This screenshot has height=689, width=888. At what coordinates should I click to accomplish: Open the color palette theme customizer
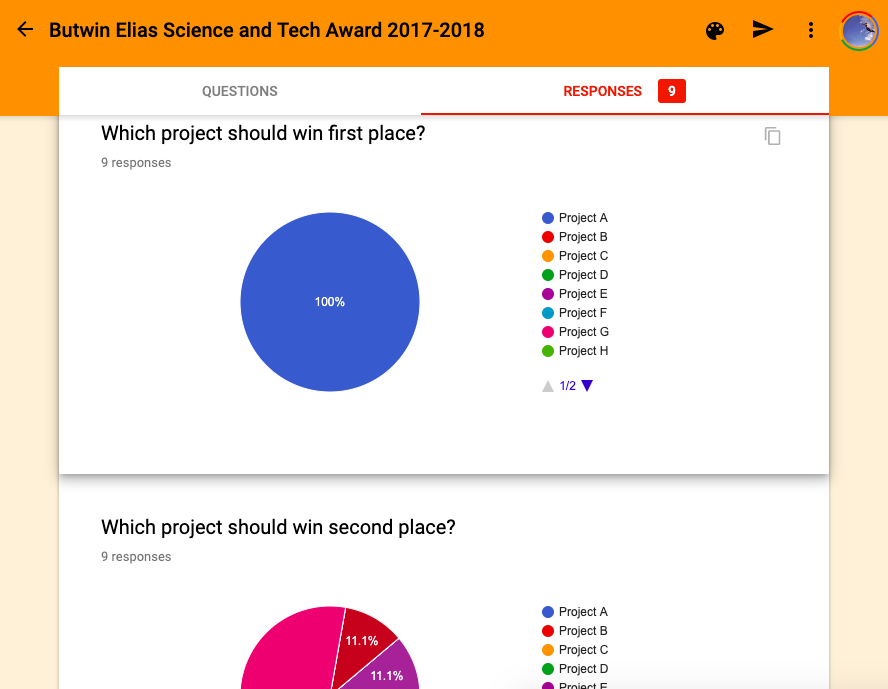(x=715, y=30)
